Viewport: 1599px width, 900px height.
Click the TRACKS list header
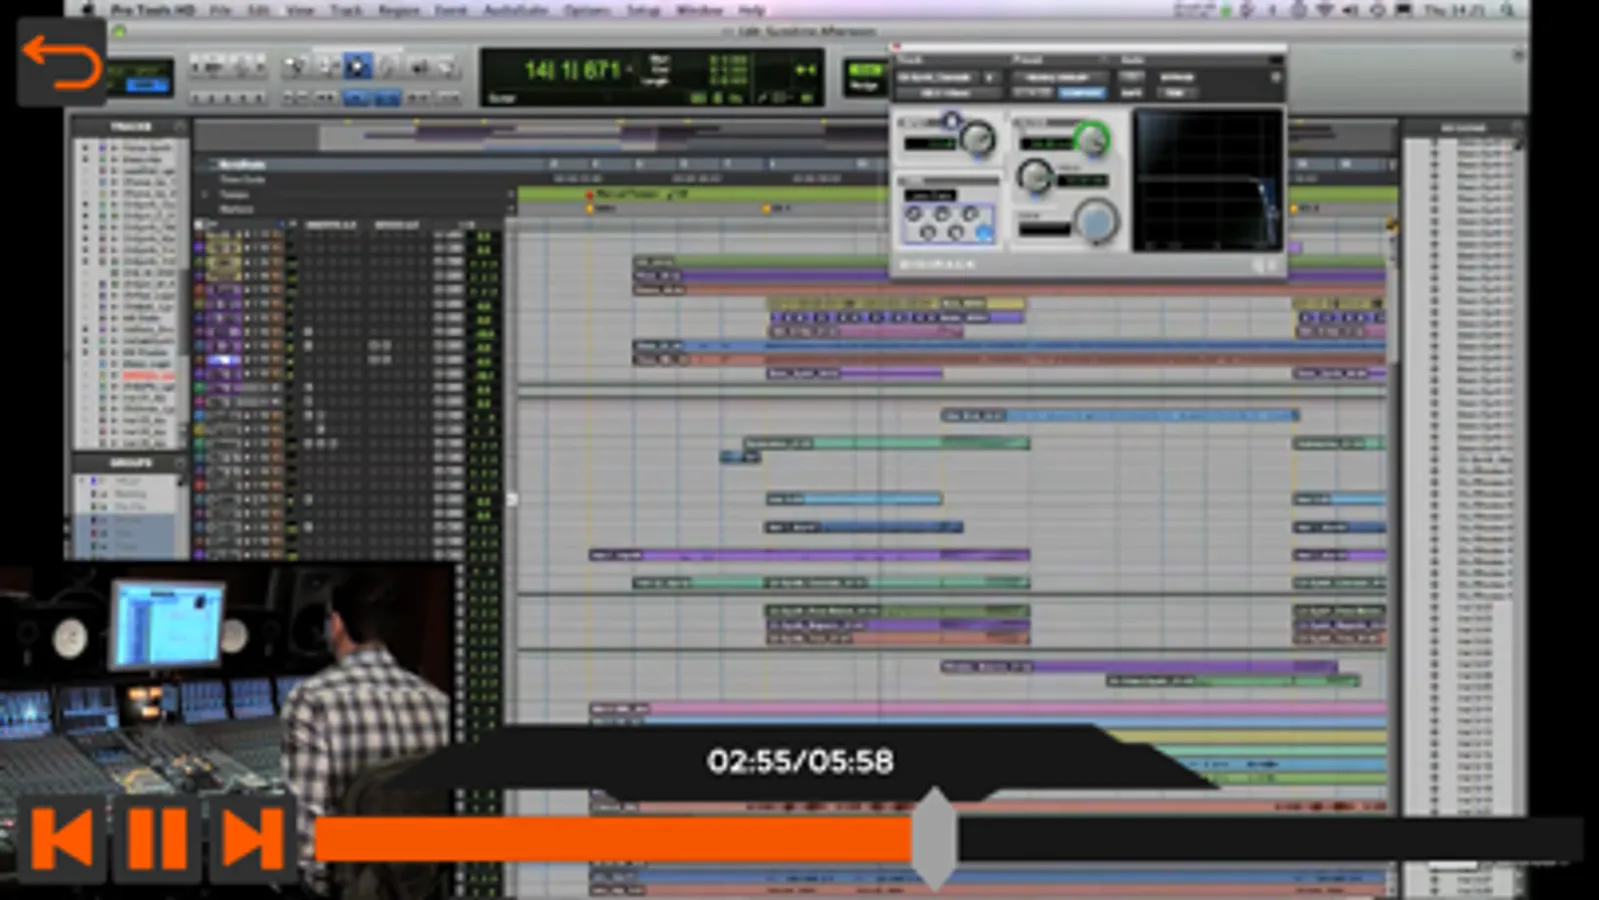(x=131, y=126)
